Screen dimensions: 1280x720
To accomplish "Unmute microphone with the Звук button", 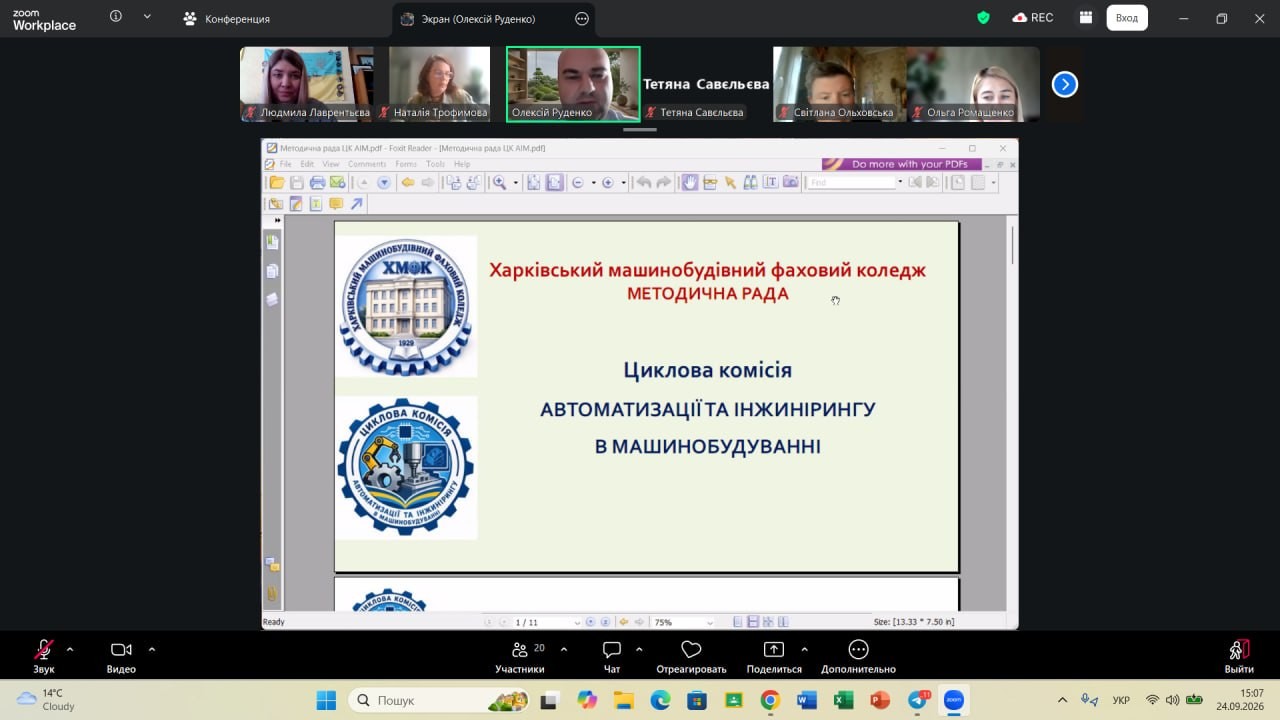I will pyautogui.click(x=44, y=657).
